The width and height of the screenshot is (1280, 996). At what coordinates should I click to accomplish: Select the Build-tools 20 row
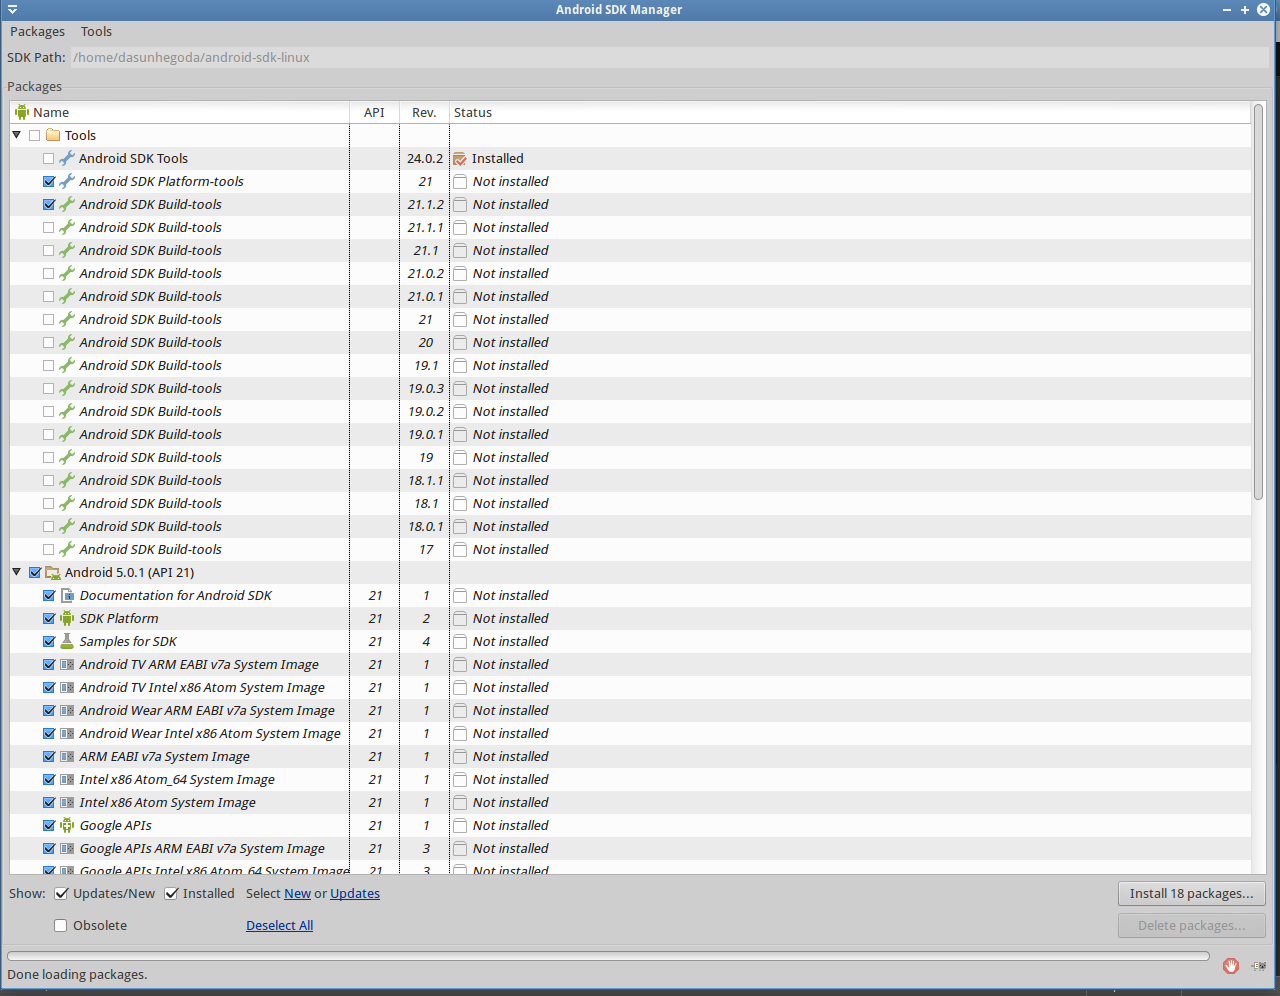pyautogui.click(x=630, y=342)
